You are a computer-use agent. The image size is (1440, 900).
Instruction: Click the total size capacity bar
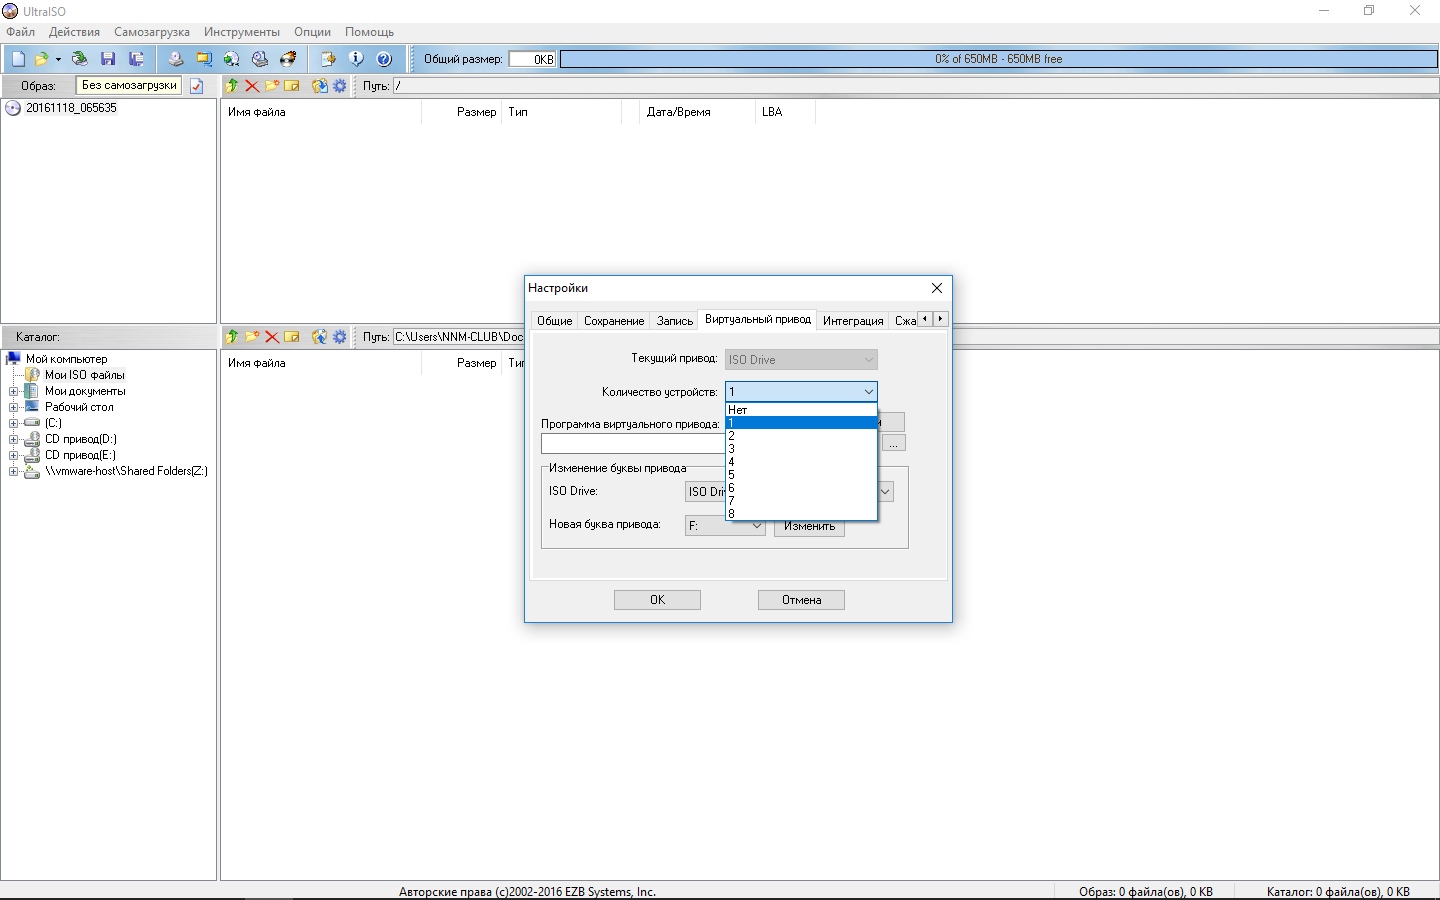point(998,59)
